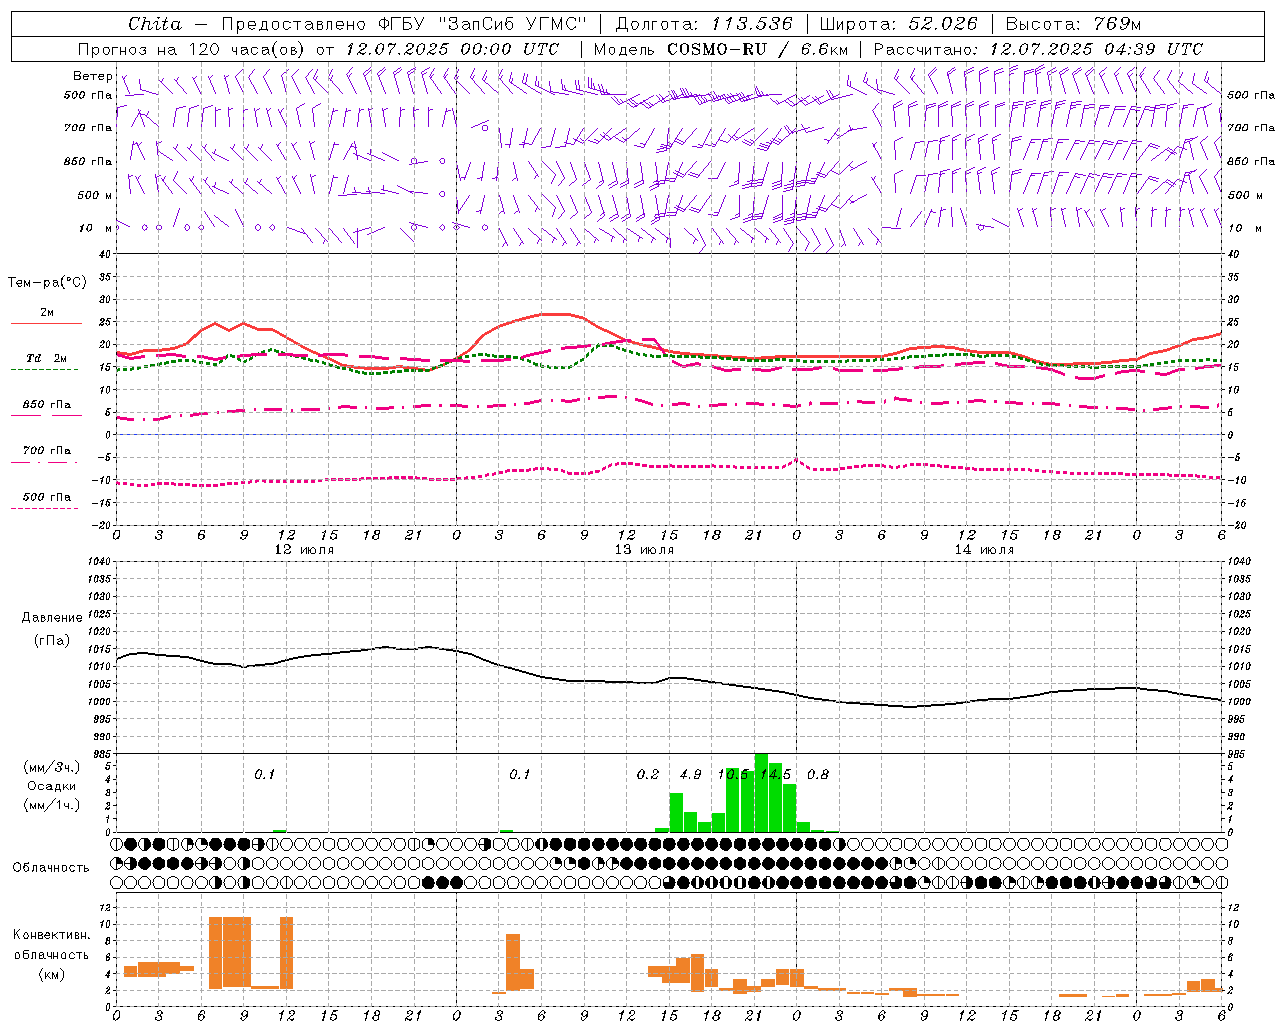The image size is (1280, 1024).
Task: Click the "500 гПа" entry in the temperature legend
Action: pyautogui.click(x=47, y=497)
